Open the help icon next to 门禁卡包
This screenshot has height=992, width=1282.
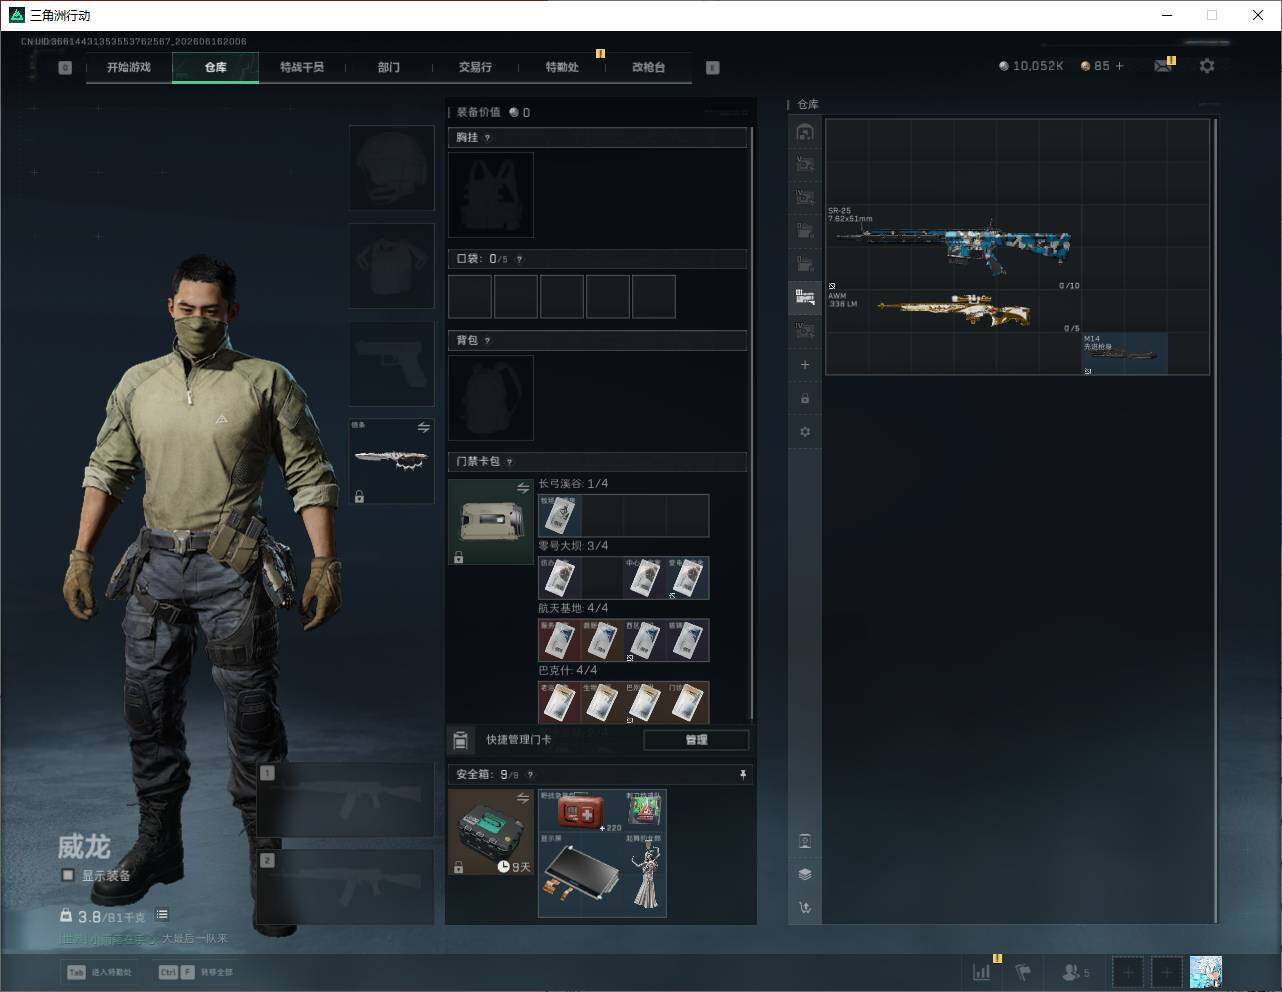tap(509, 462)
